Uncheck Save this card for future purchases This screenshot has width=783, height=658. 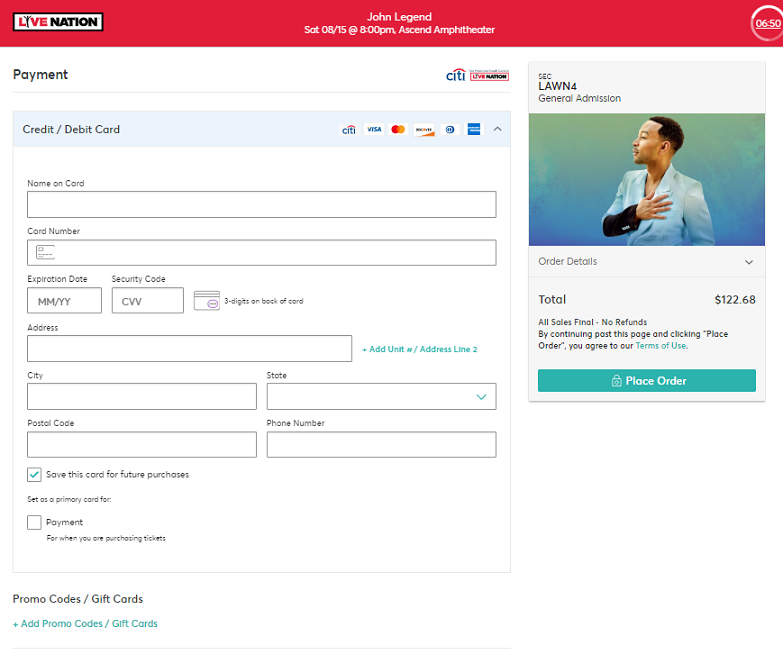[34, 474]
